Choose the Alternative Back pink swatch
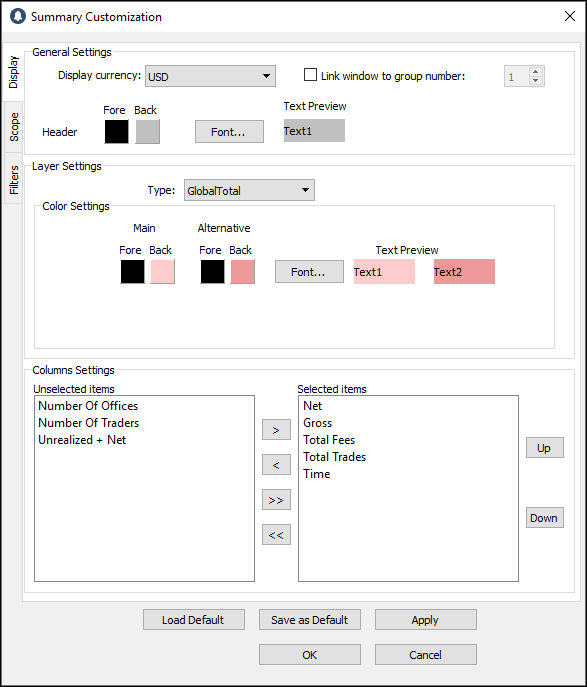 point(242,272)
